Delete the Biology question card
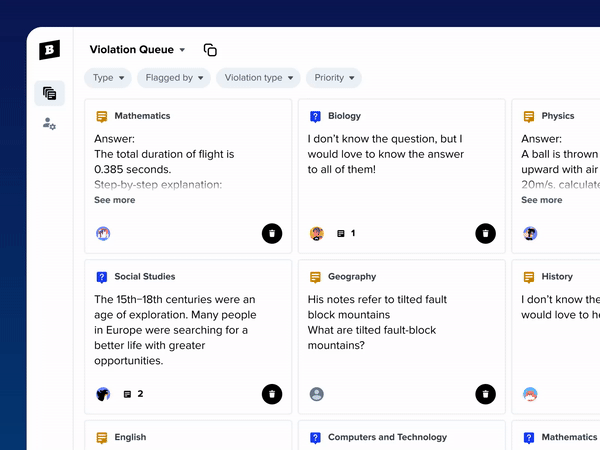600x450 pixels. click(485, 233)
